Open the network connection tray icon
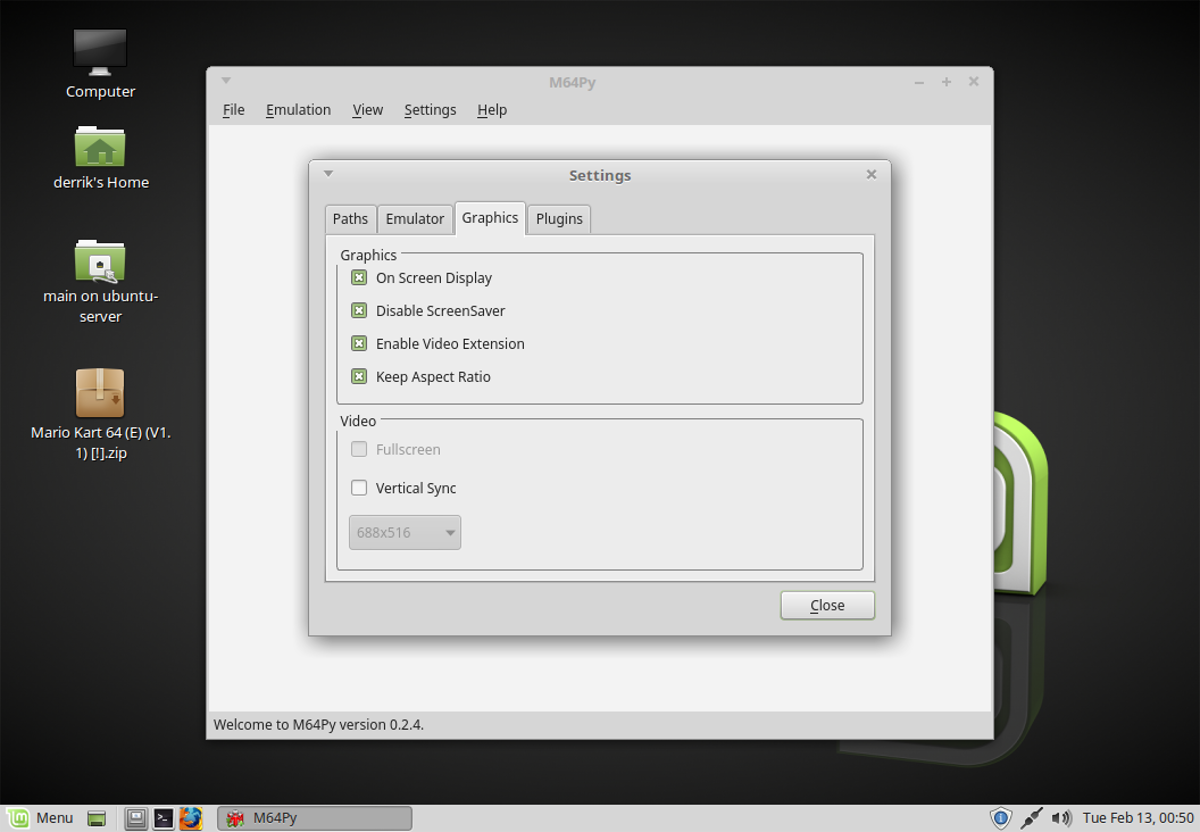The width and height of the screenshot is (1200, 832). coord(1032,818)
